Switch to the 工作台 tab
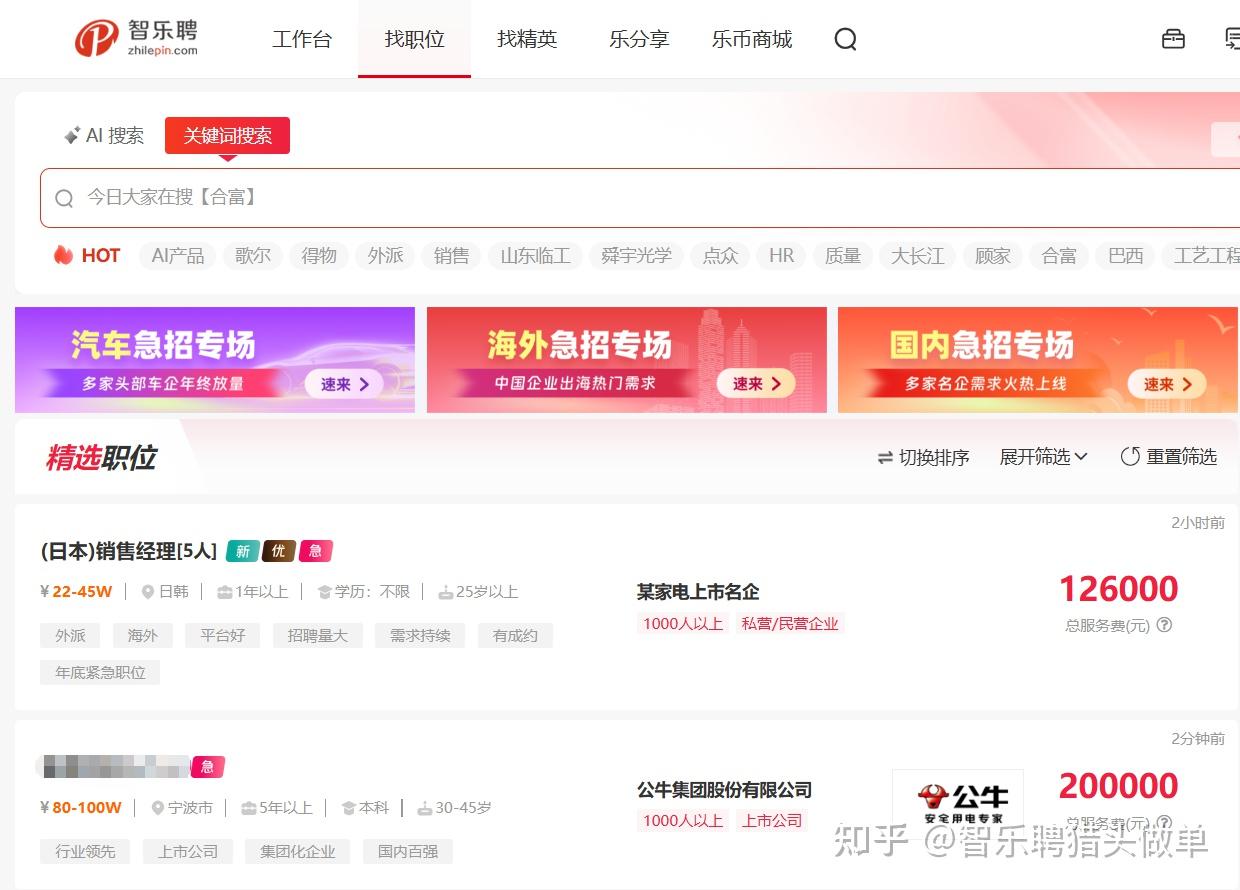This screenshot has width=1240, height=890. (x=302, y=39)
